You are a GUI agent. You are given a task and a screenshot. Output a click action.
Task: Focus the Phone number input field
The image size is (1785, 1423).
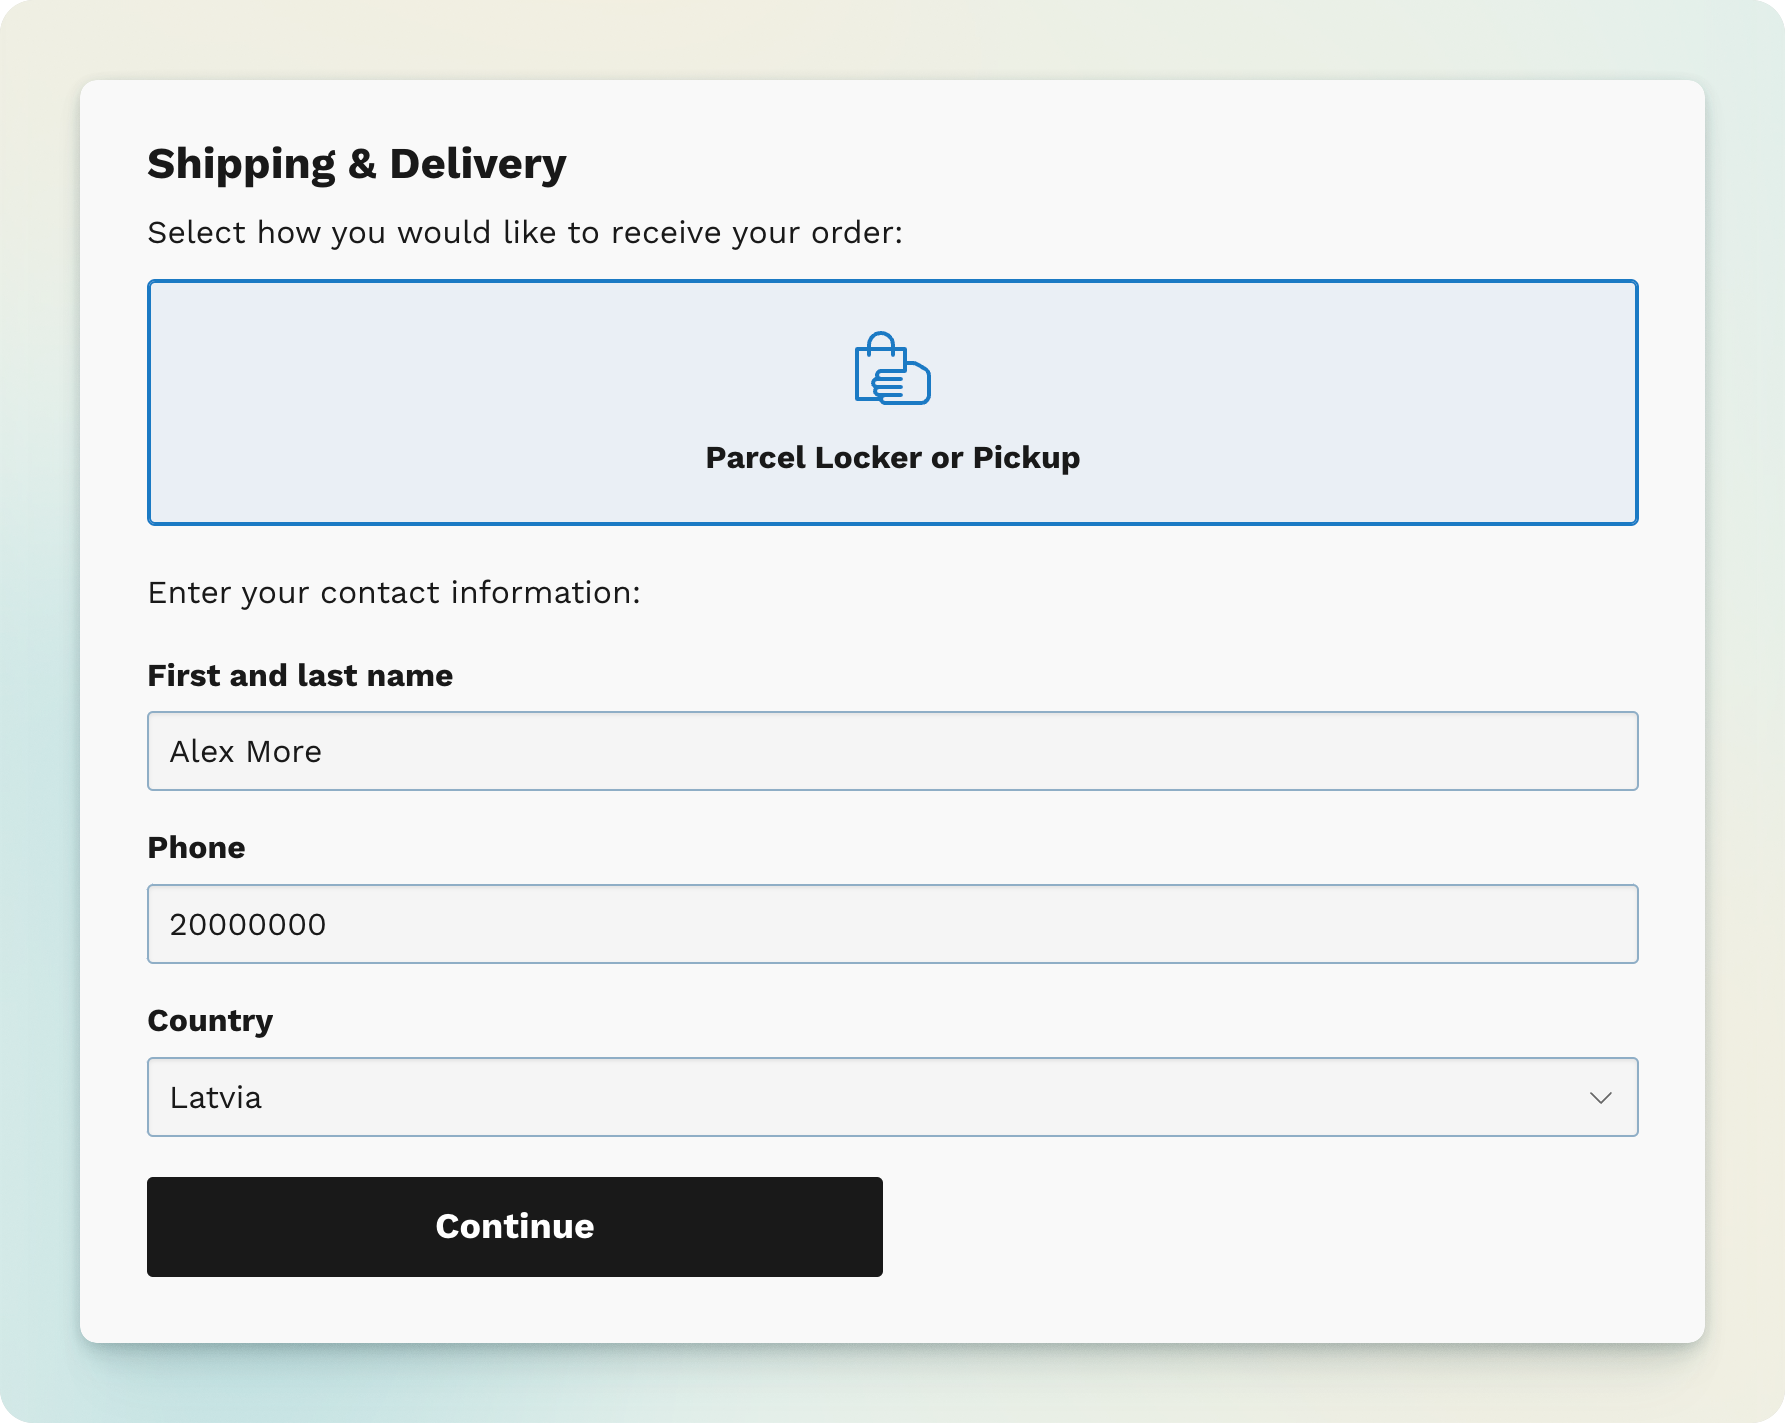pos(892,924)
